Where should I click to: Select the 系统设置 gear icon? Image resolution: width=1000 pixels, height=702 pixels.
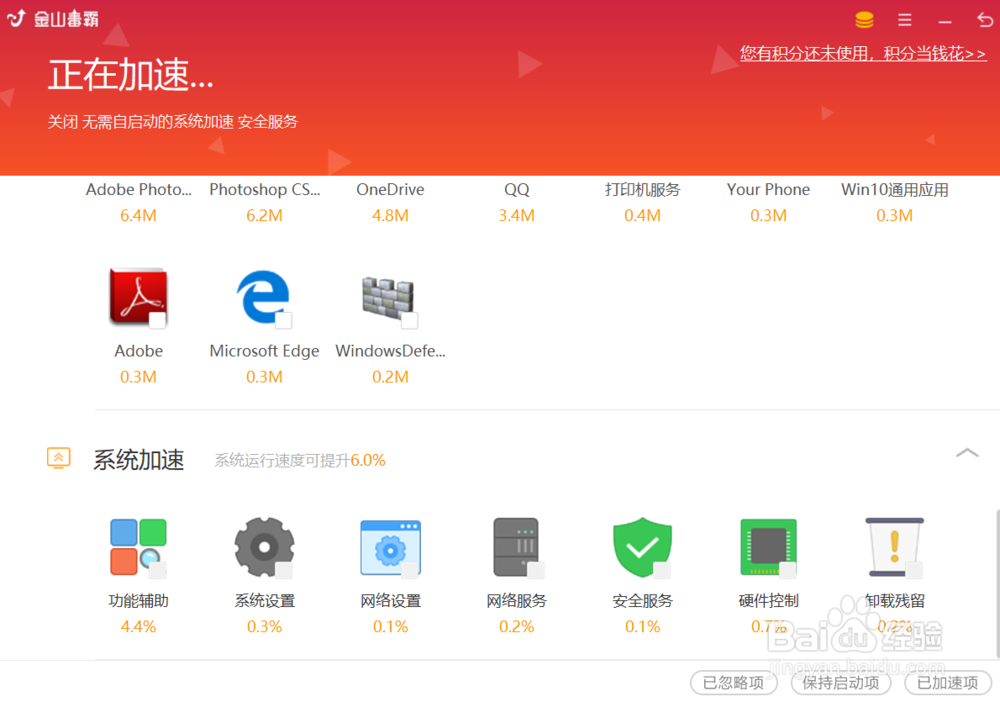264,547
